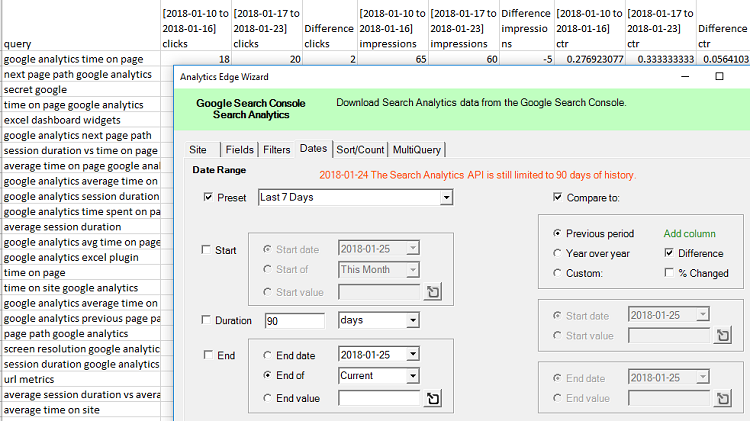Select 'time on site google analytics' cell
Screen dimensions: 750x421
pos(81,288)
